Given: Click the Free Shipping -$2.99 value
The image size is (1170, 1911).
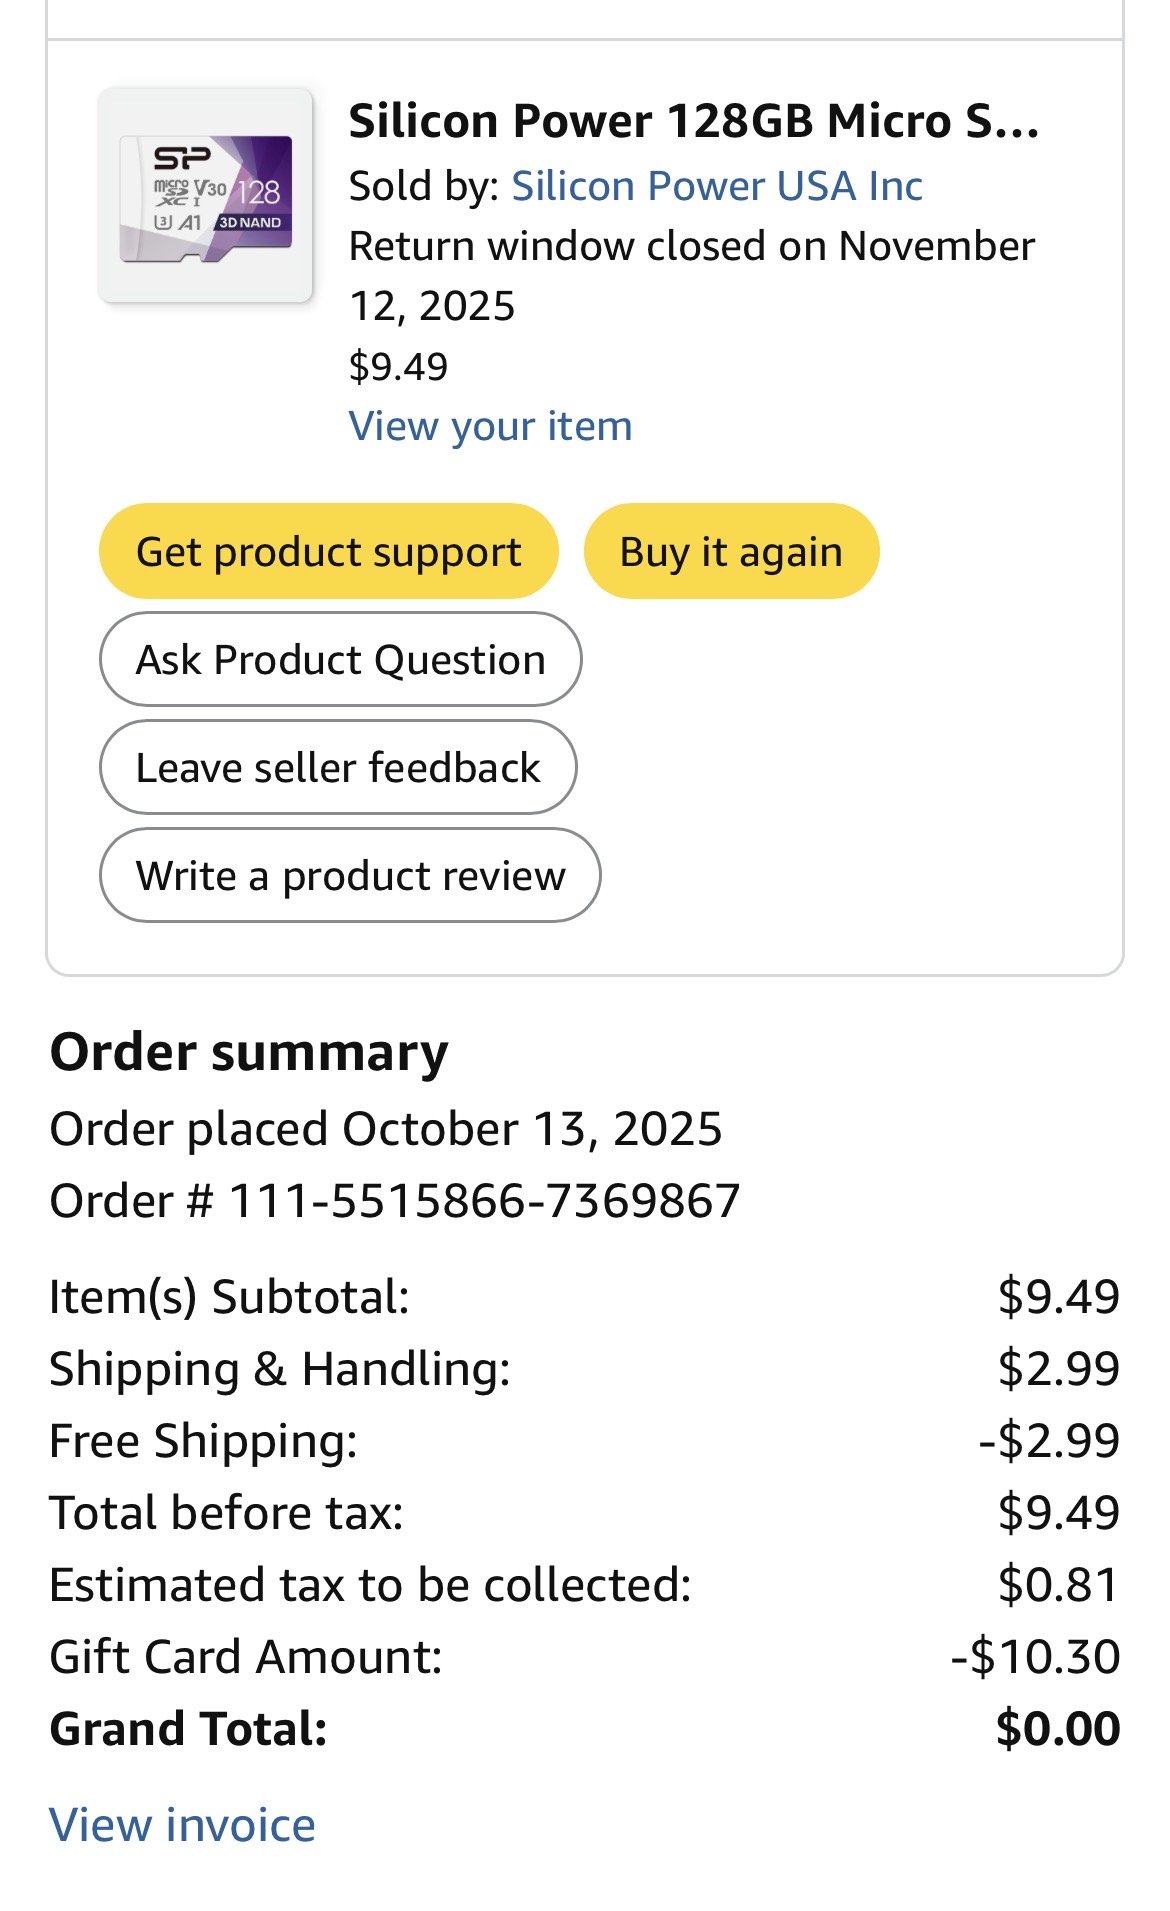Looking at the screenshot, I should pos(1049,1441).
